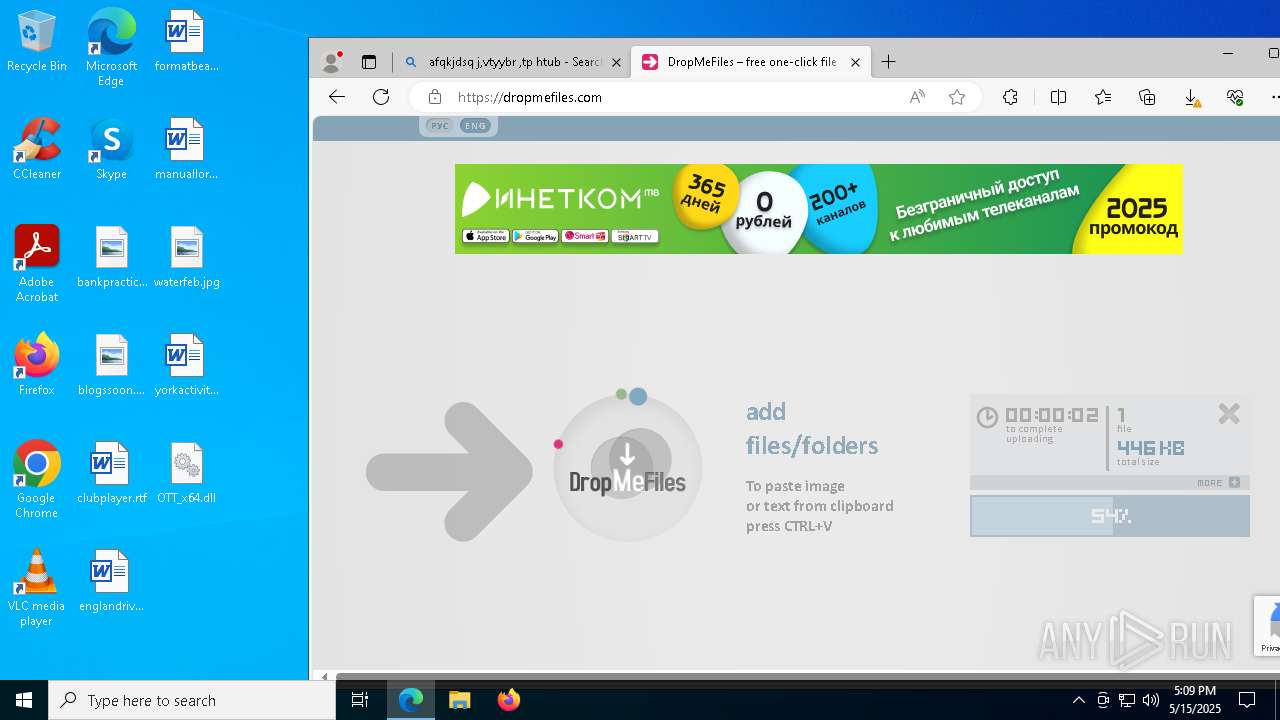Select englandriv... Word document
The height and width of the screenshot is (720, 1280).
pyautogui.click(x=112, y=581)
